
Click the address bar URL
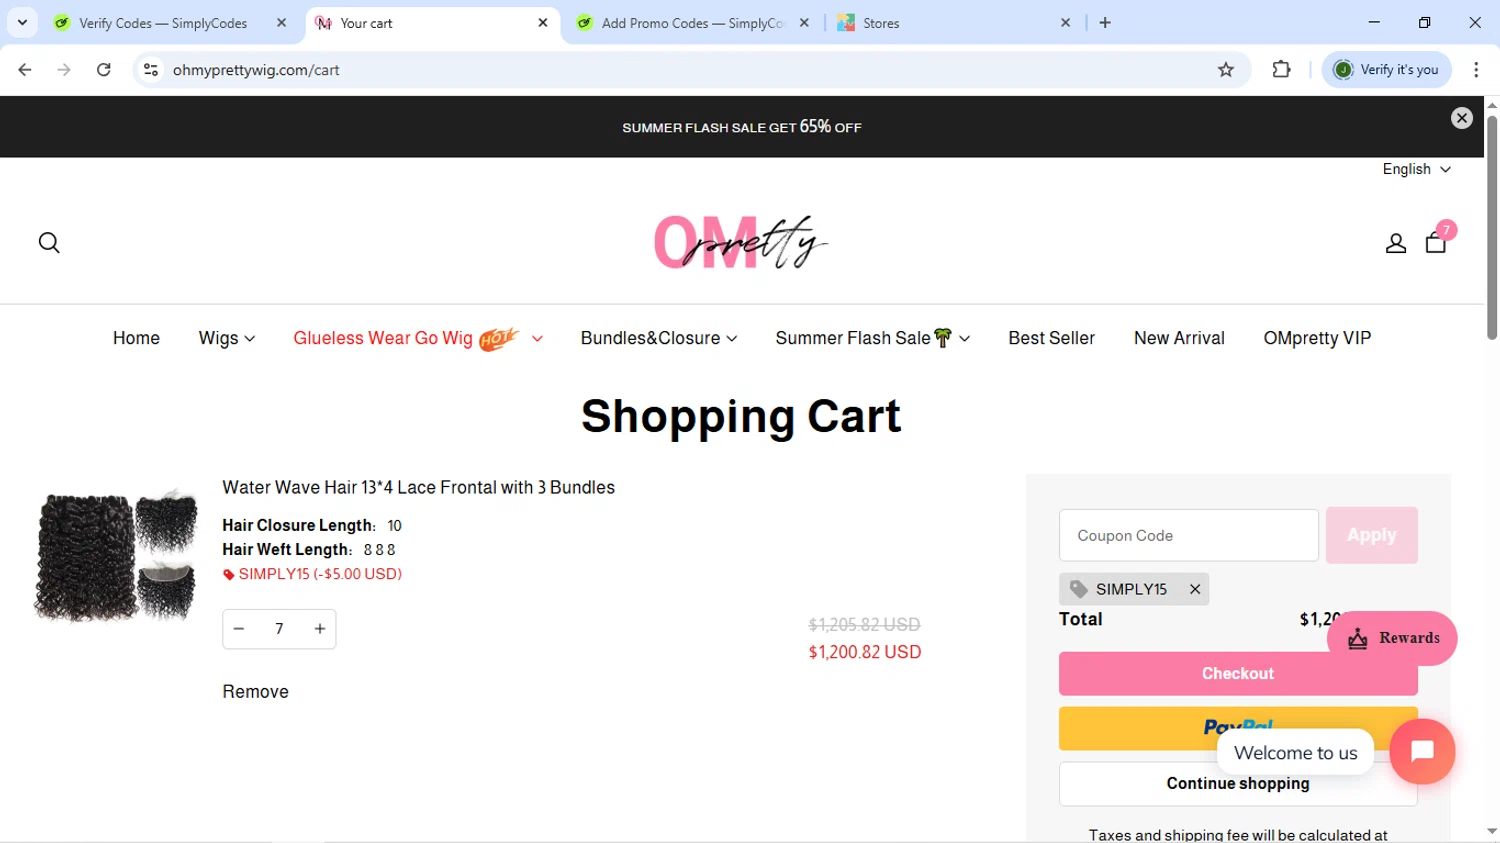click(x=256, y=70)
